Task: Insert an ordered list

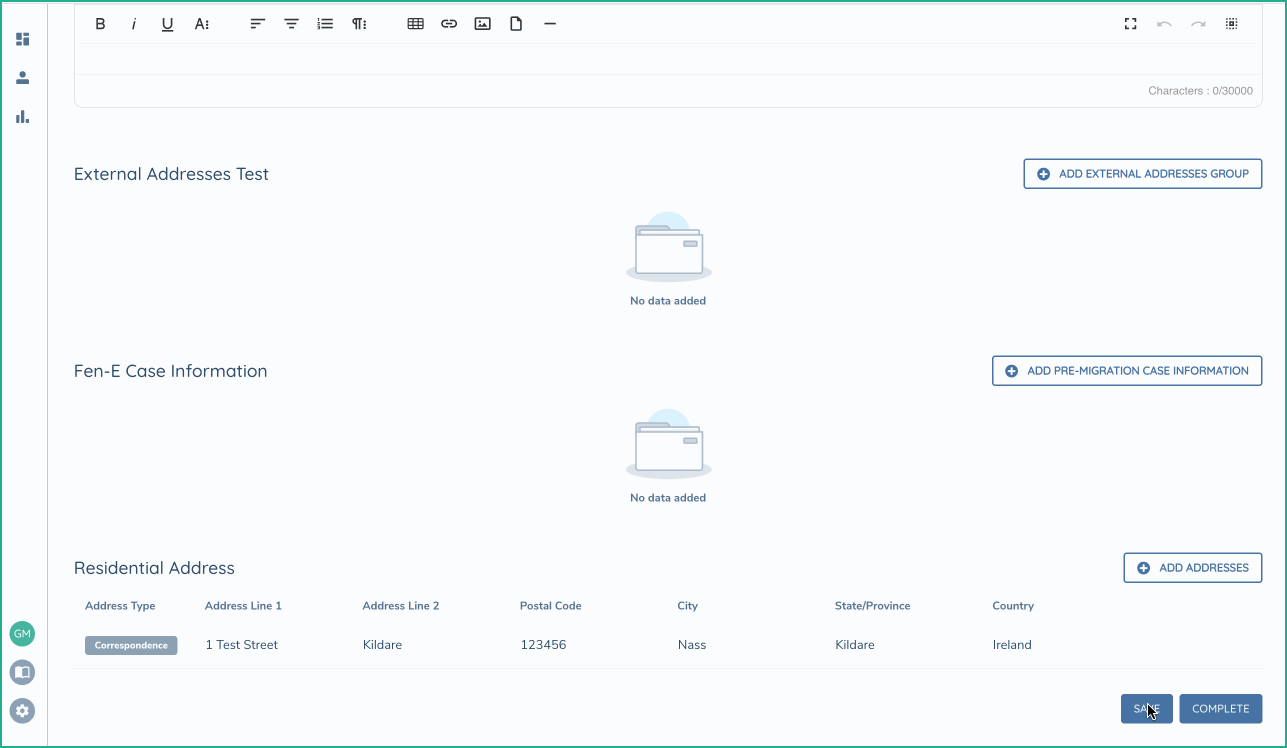Action: coord(325,24)
